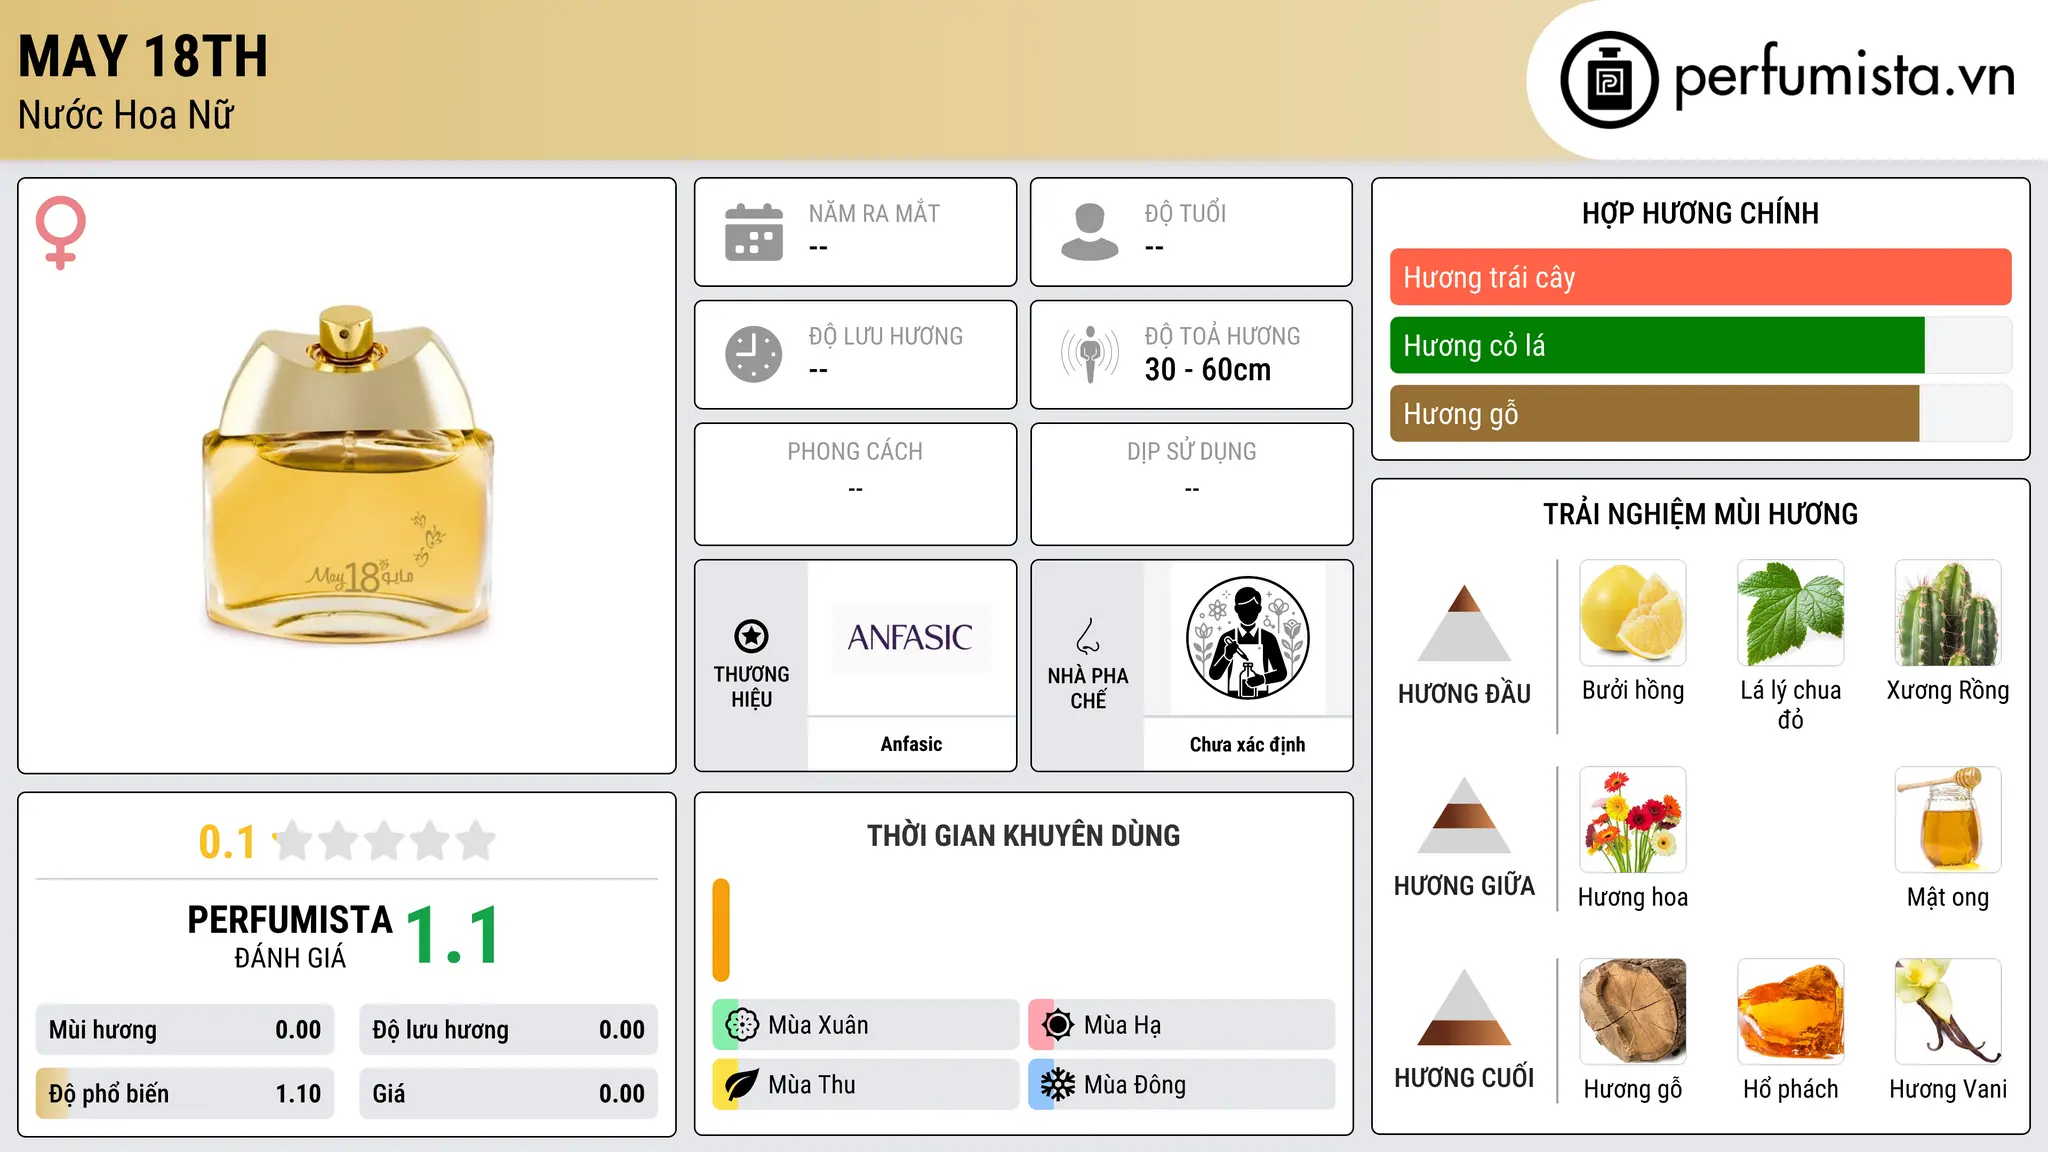This screenshot has width=2048, height=1152.
Task: Click the perfumer illustration above Chưa xác định
Action: point(1247,638)
